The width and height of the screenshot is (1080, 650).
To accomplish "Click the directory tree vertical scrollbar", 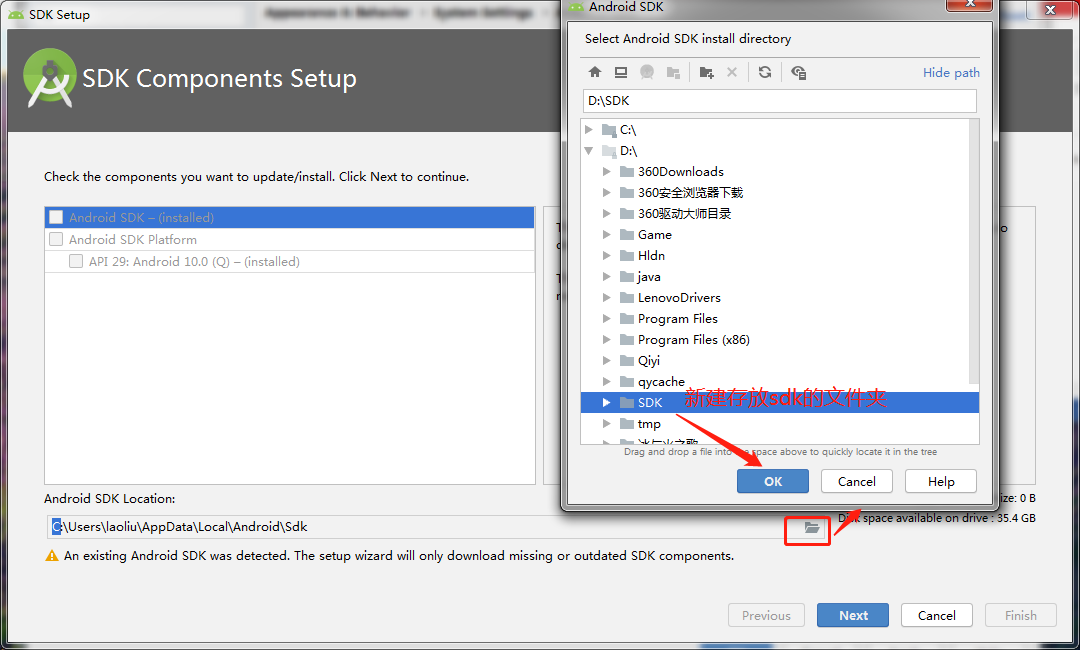I will tap(974, 251).
